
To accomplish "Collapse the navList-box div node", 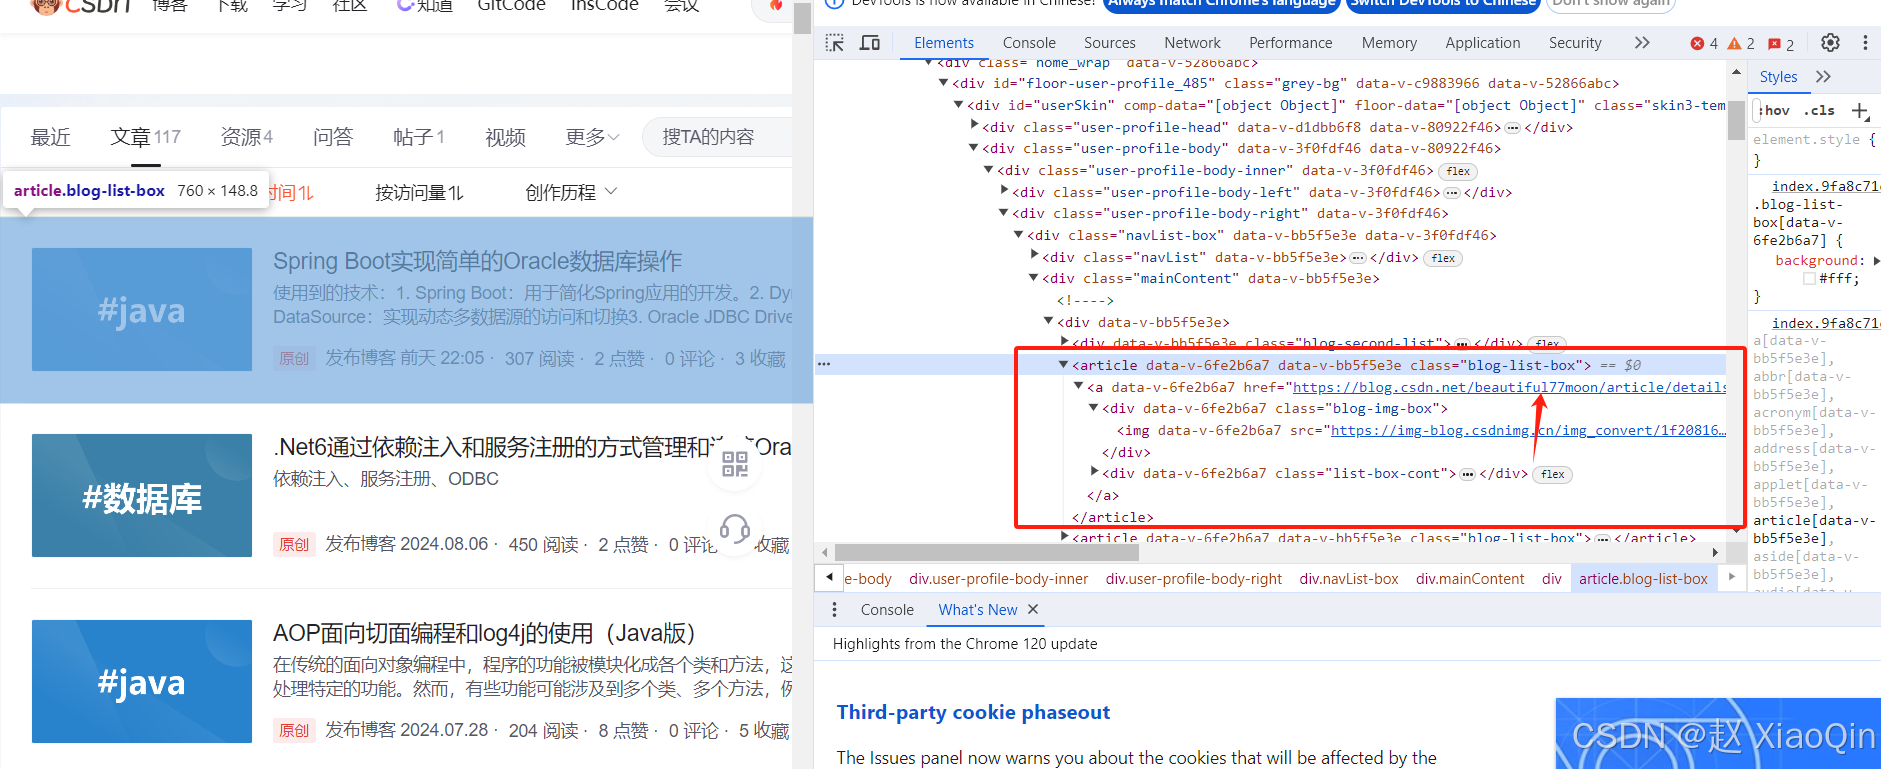I will (x=1019, y=235).
